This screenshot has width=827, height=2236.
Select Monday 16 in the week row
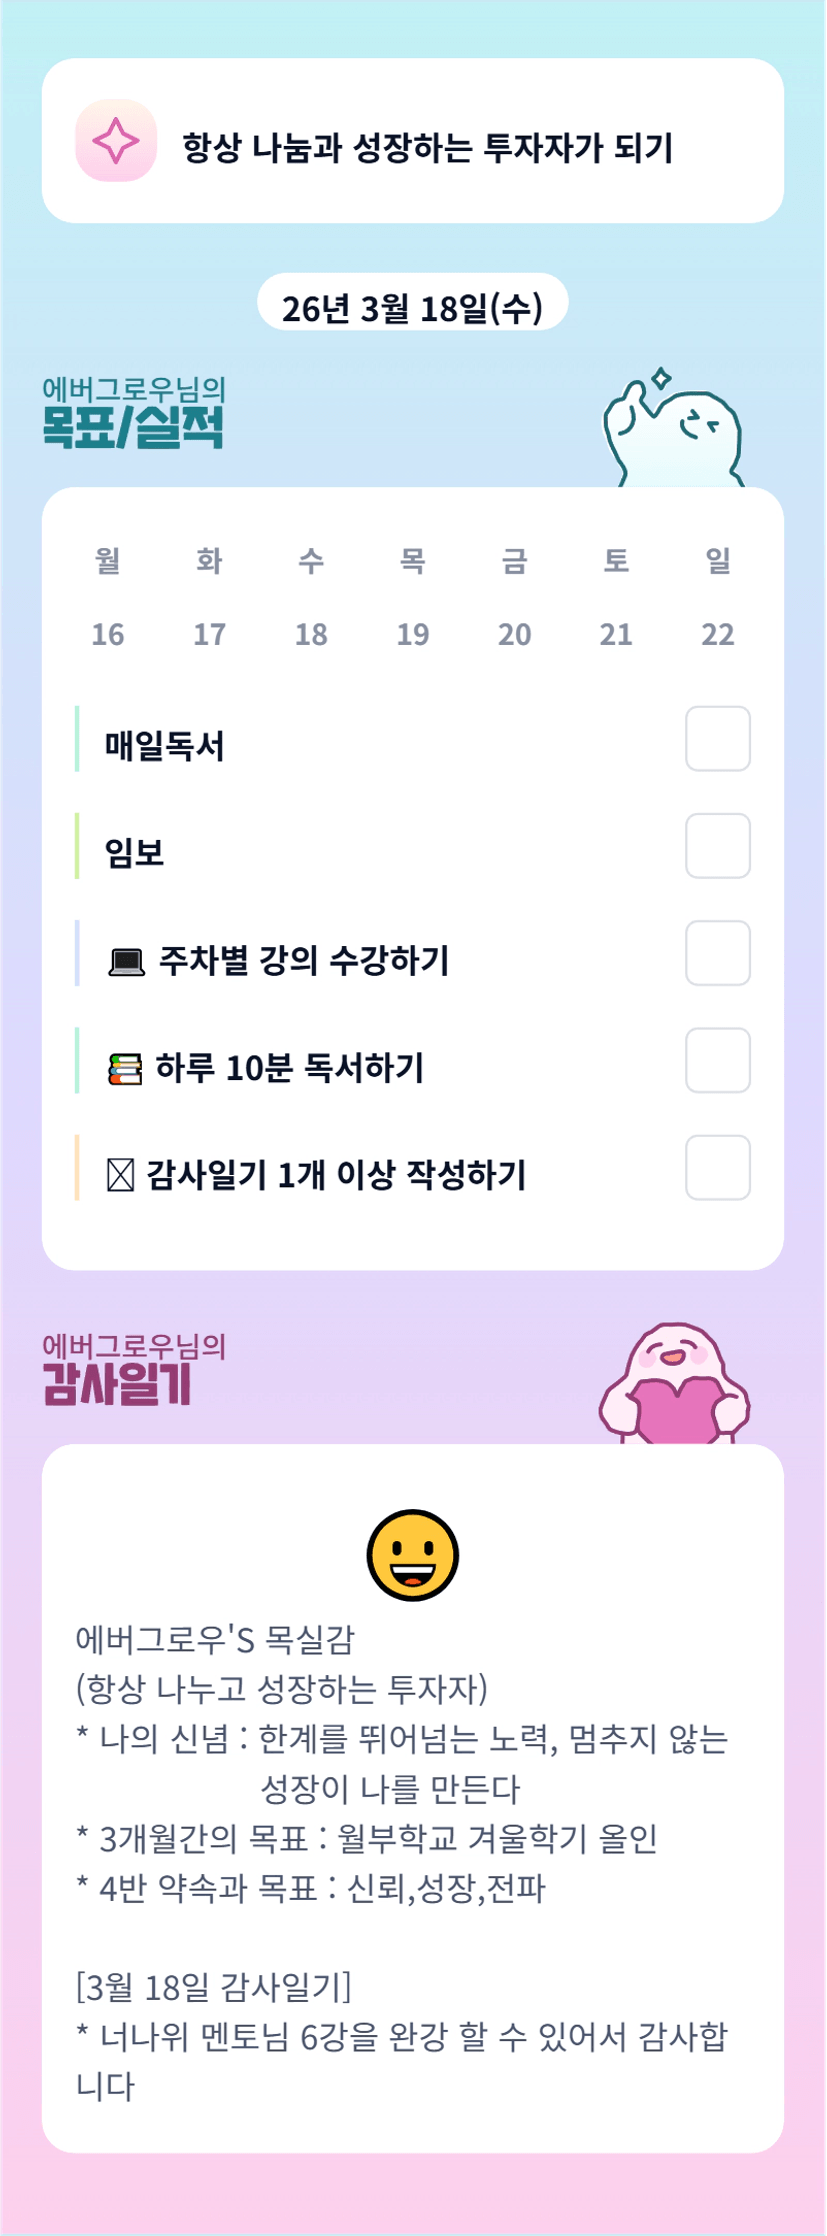coord(108,634)
